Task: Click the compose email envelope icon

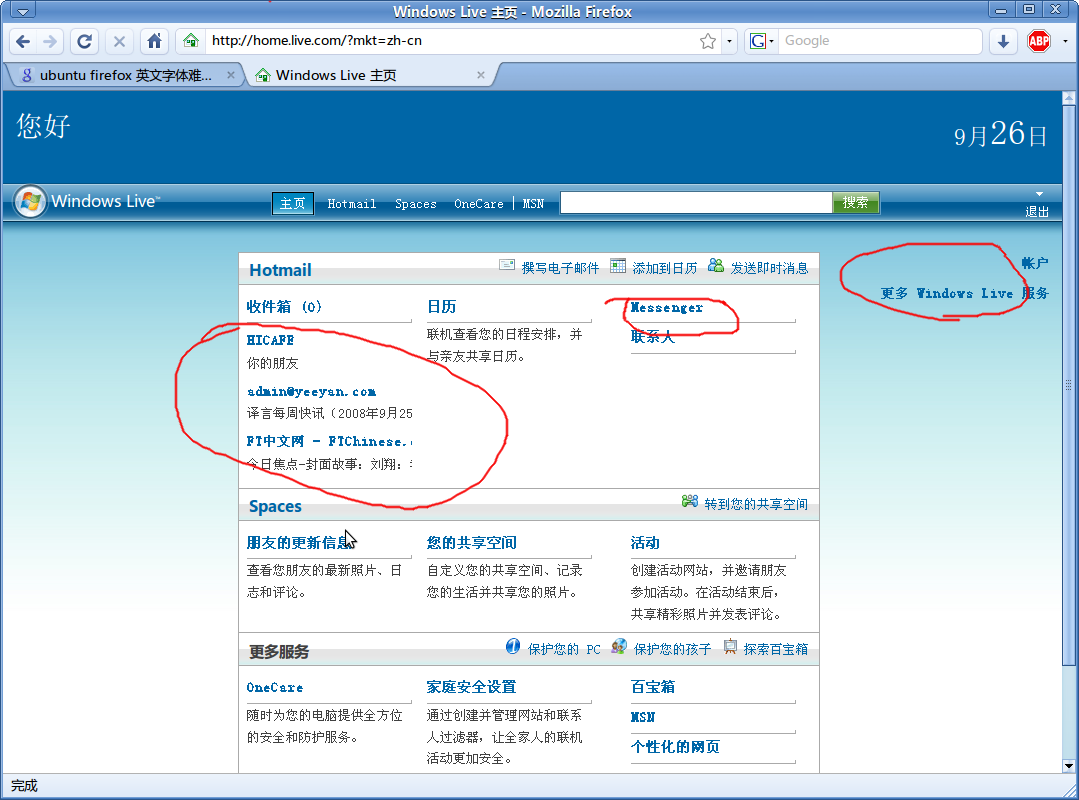Action: tap(506, 266)
